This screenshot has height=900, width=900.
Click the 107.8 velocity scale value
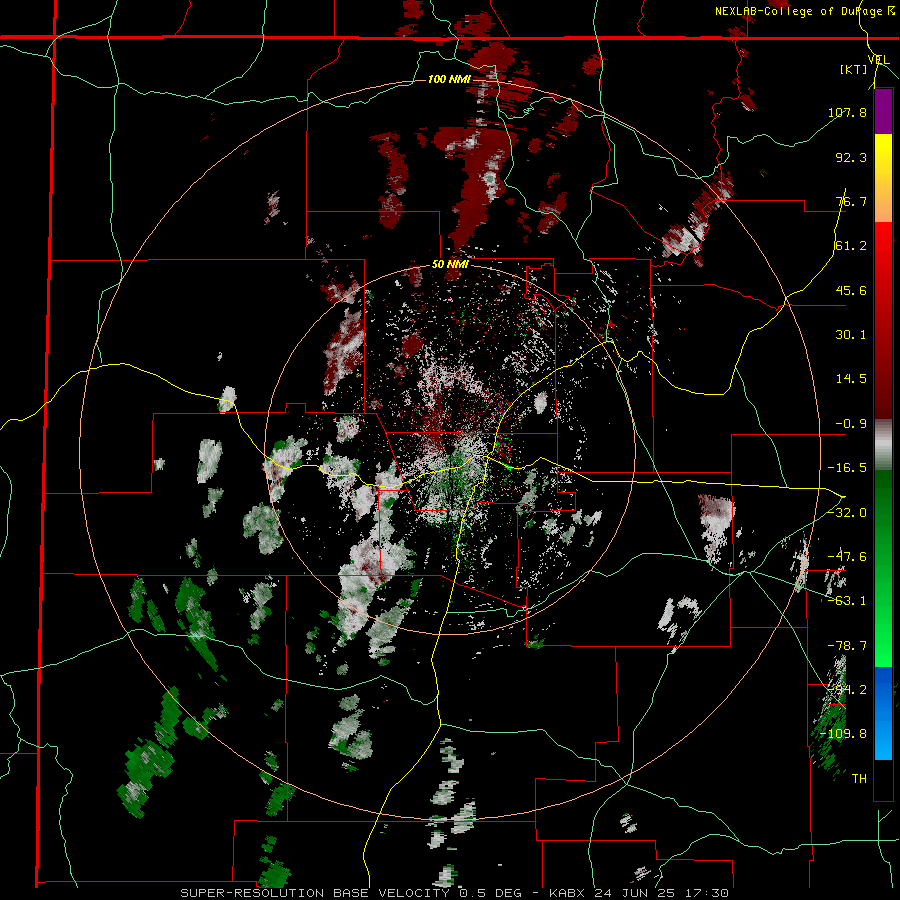pos(847,112)
